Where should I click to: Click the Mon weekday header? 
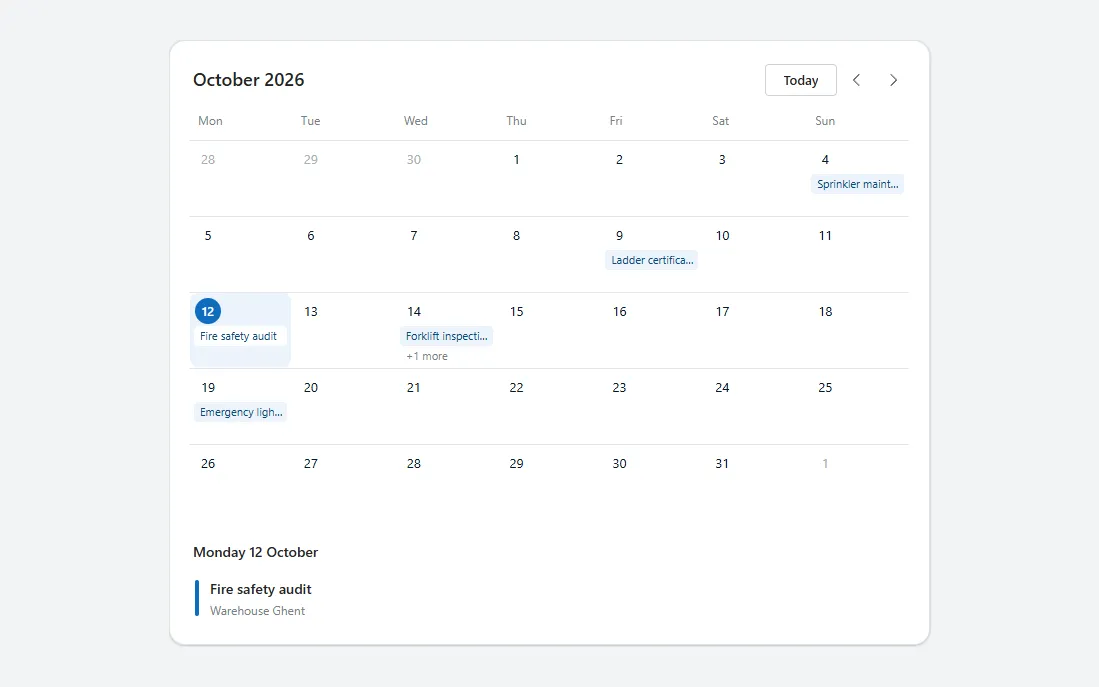point(210,121)
